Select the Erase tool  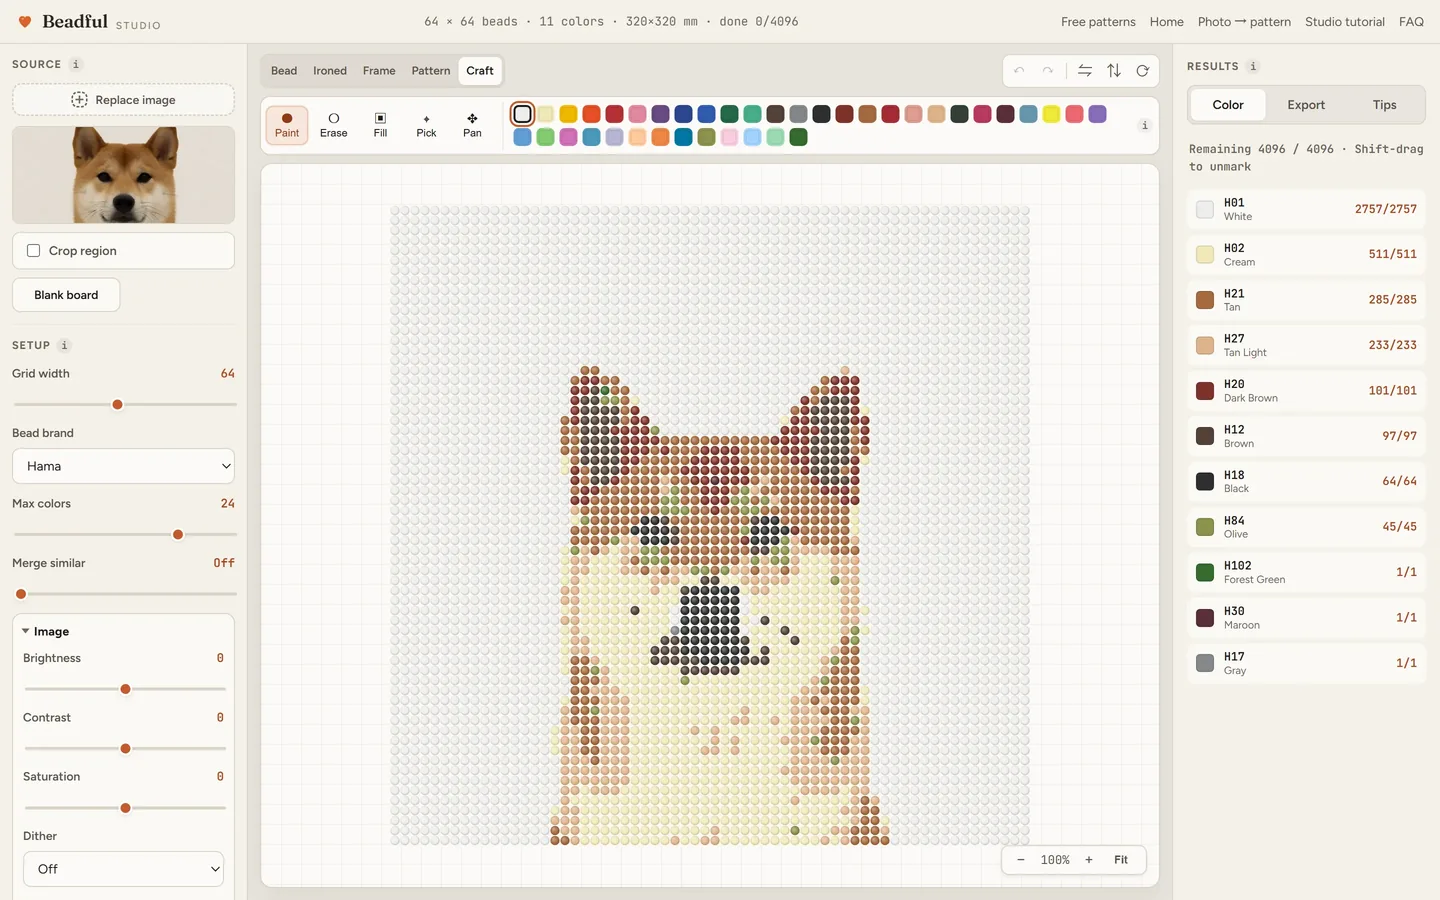tap(334, 125)
